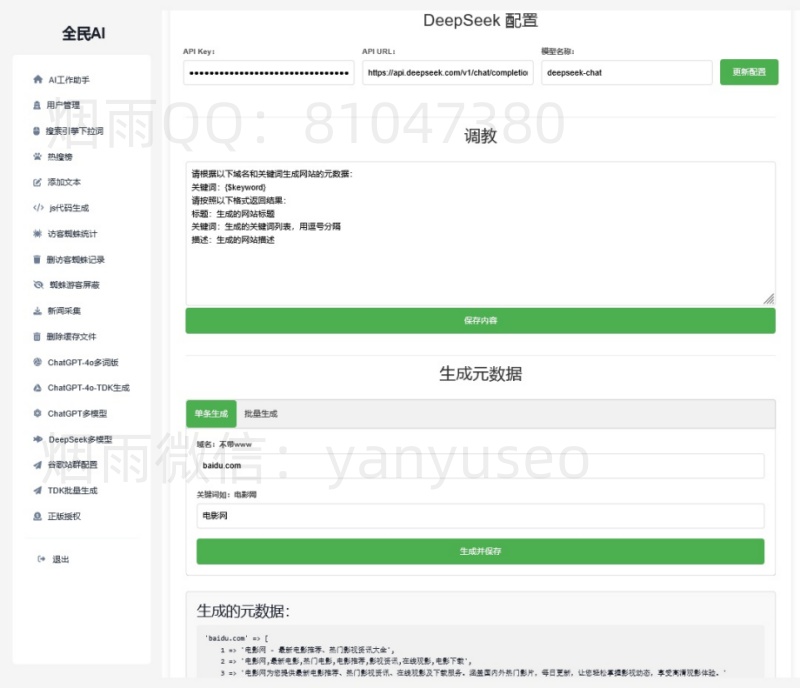Viewport: 800px width, 688px height.
Task: Click the edit icon beside 添加文本
Action: 37,182
